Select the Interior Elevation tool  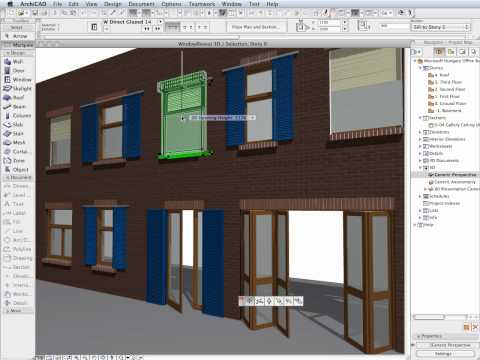coord(18,285)
